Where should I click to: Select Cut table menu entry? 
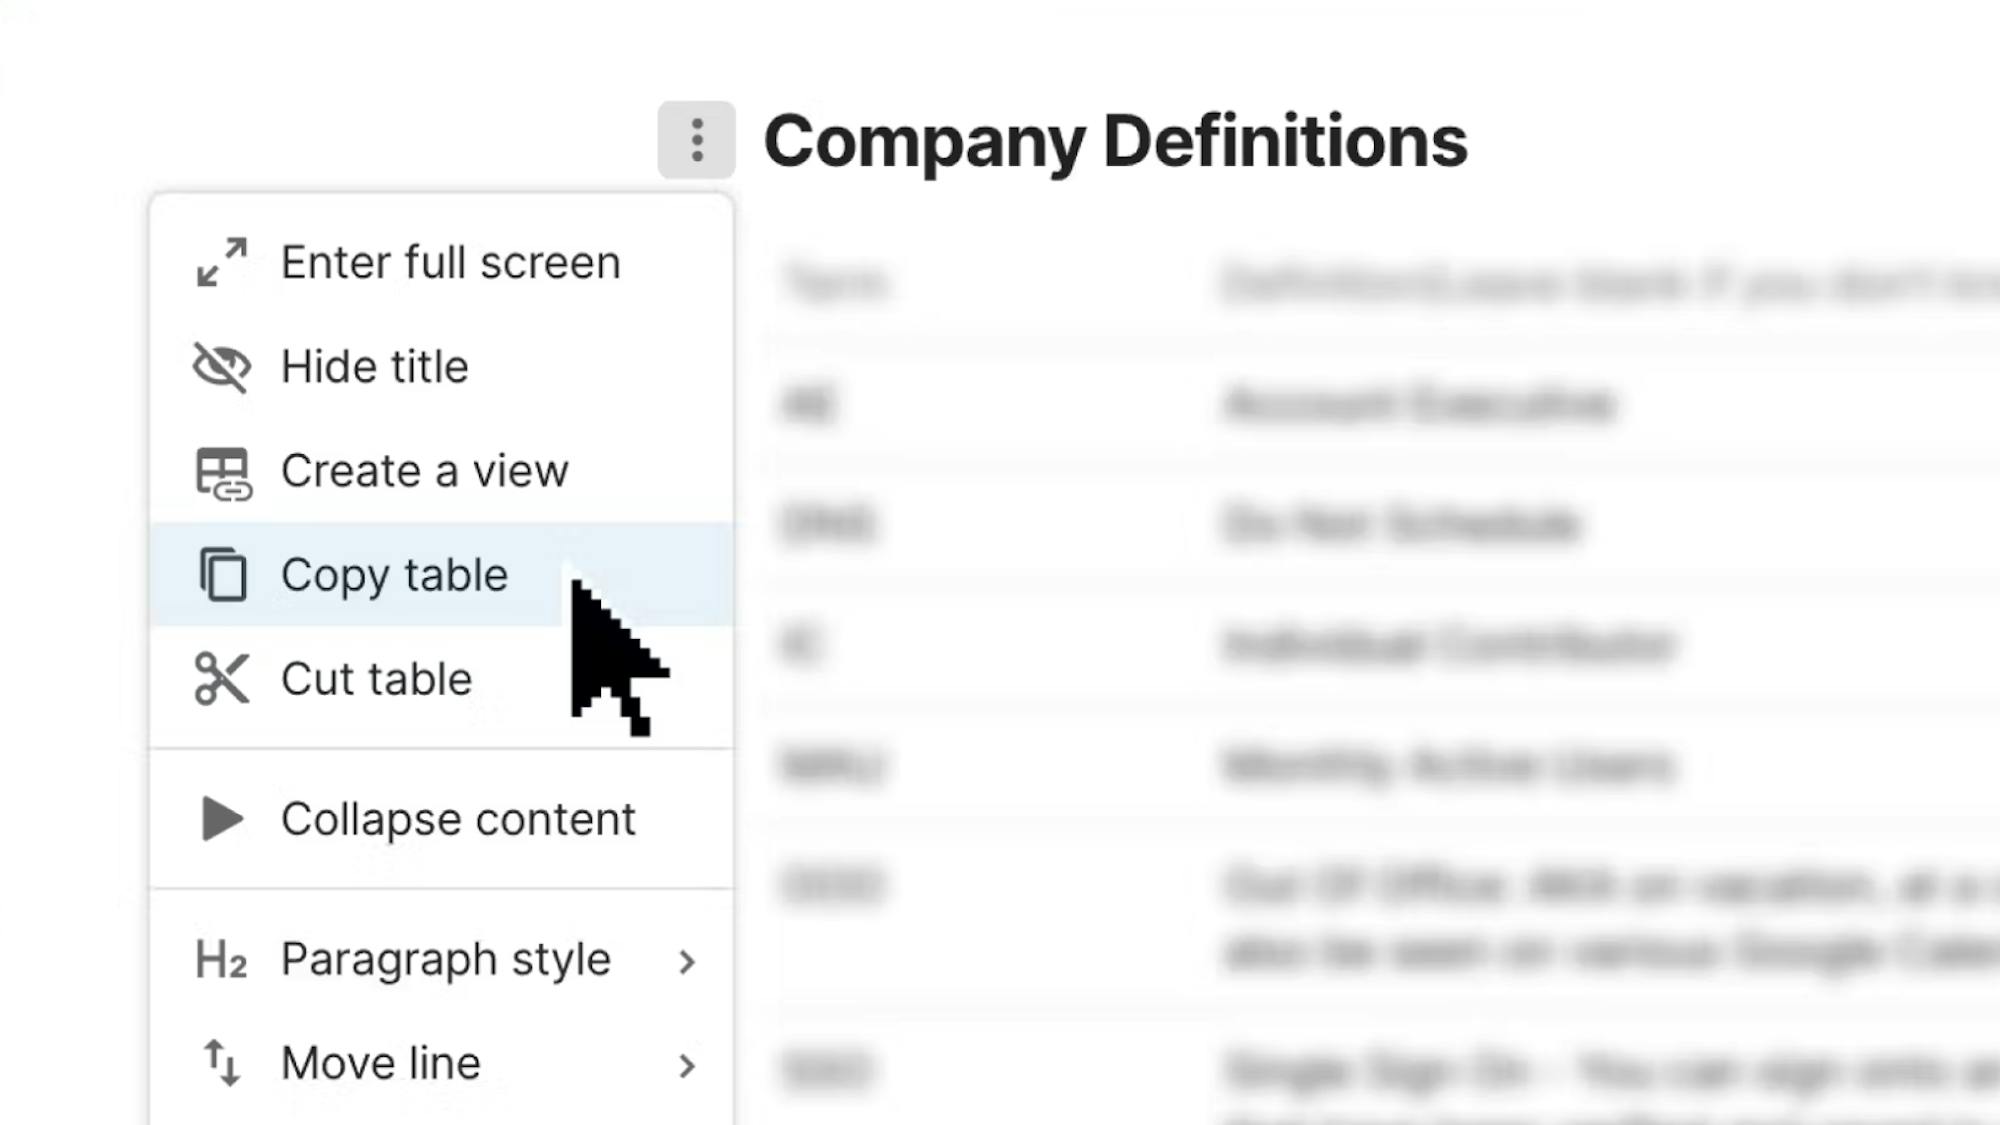[376, 680]
